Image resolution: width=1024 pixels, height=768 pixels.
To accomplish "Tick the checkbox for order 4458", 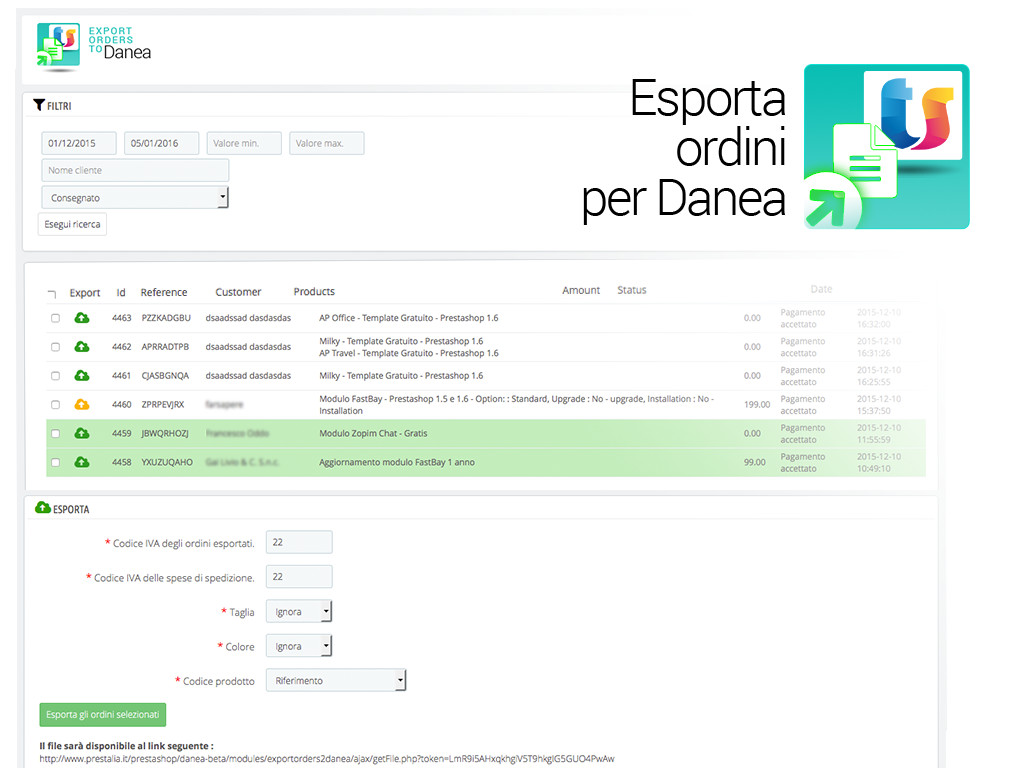I will [x=56, y=462].
